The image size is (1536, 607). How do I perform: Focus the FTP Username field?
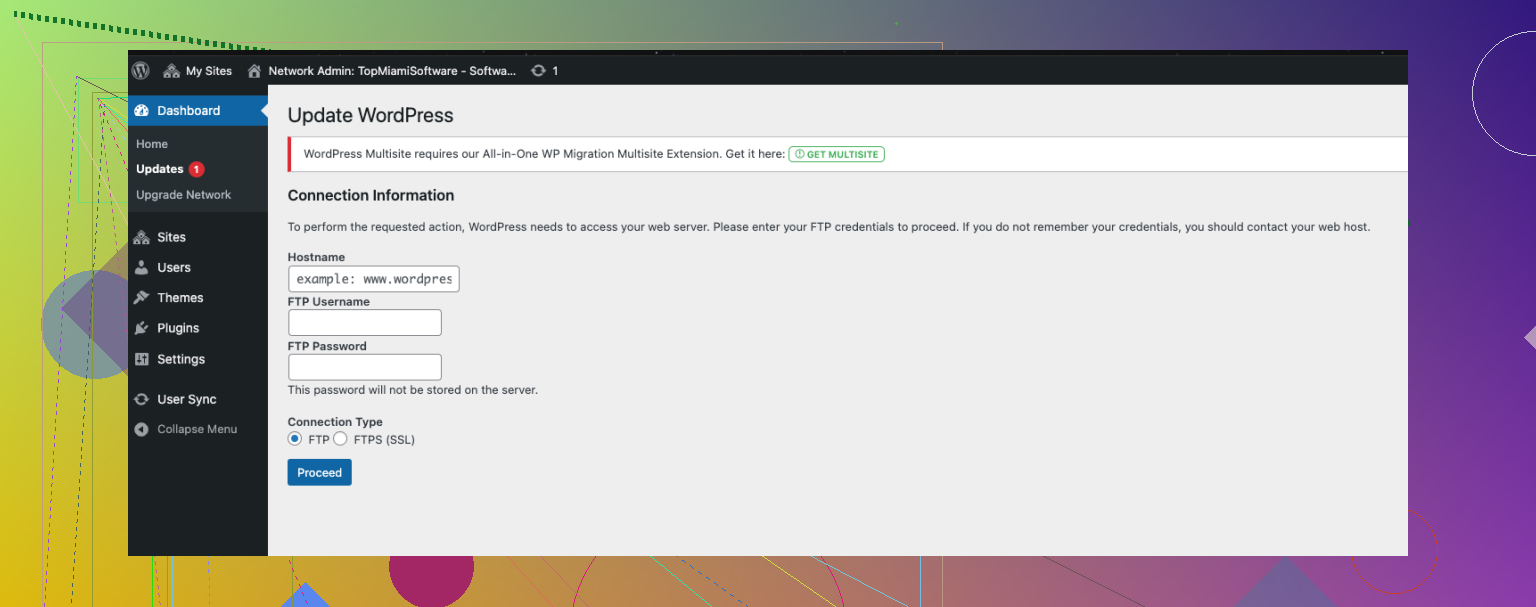364,322
